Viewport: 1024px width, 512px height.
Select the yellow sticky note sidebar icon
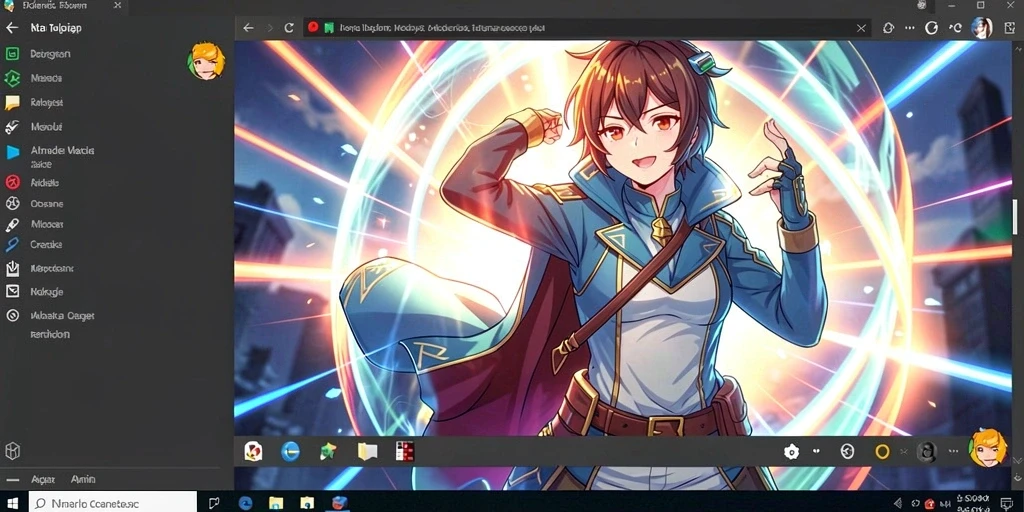12,103
